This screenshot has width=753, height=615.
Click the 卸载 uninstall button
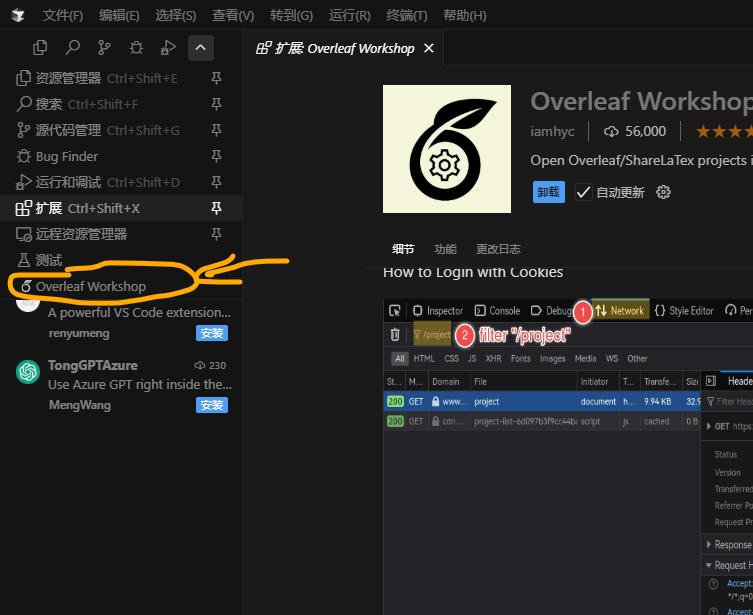[x=549, y=192]
